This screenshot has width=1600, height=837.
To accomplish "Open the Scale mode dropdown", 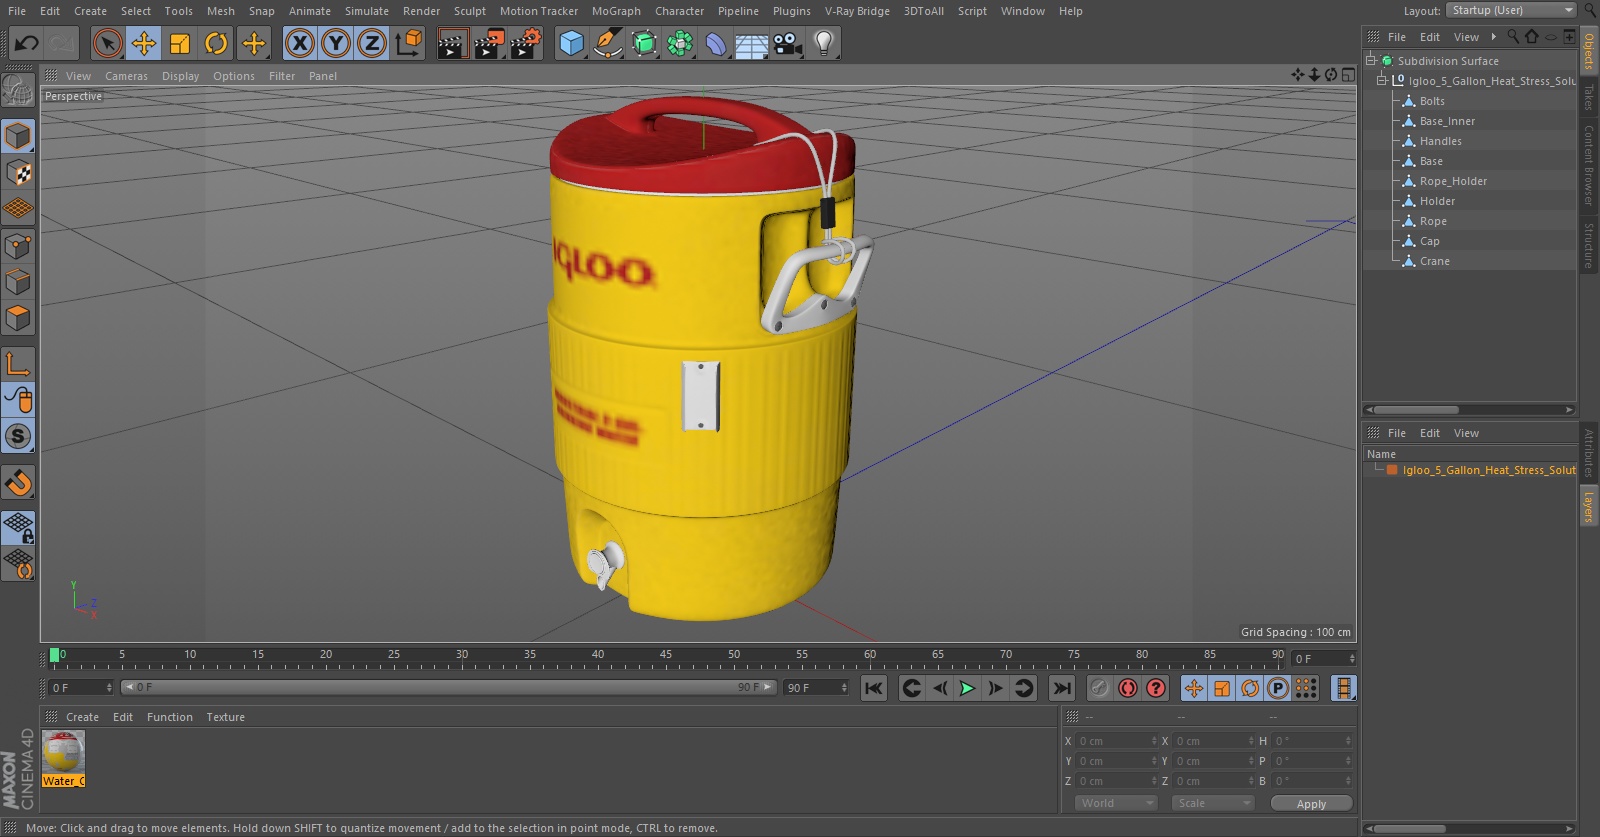I will pos(1212,803).
